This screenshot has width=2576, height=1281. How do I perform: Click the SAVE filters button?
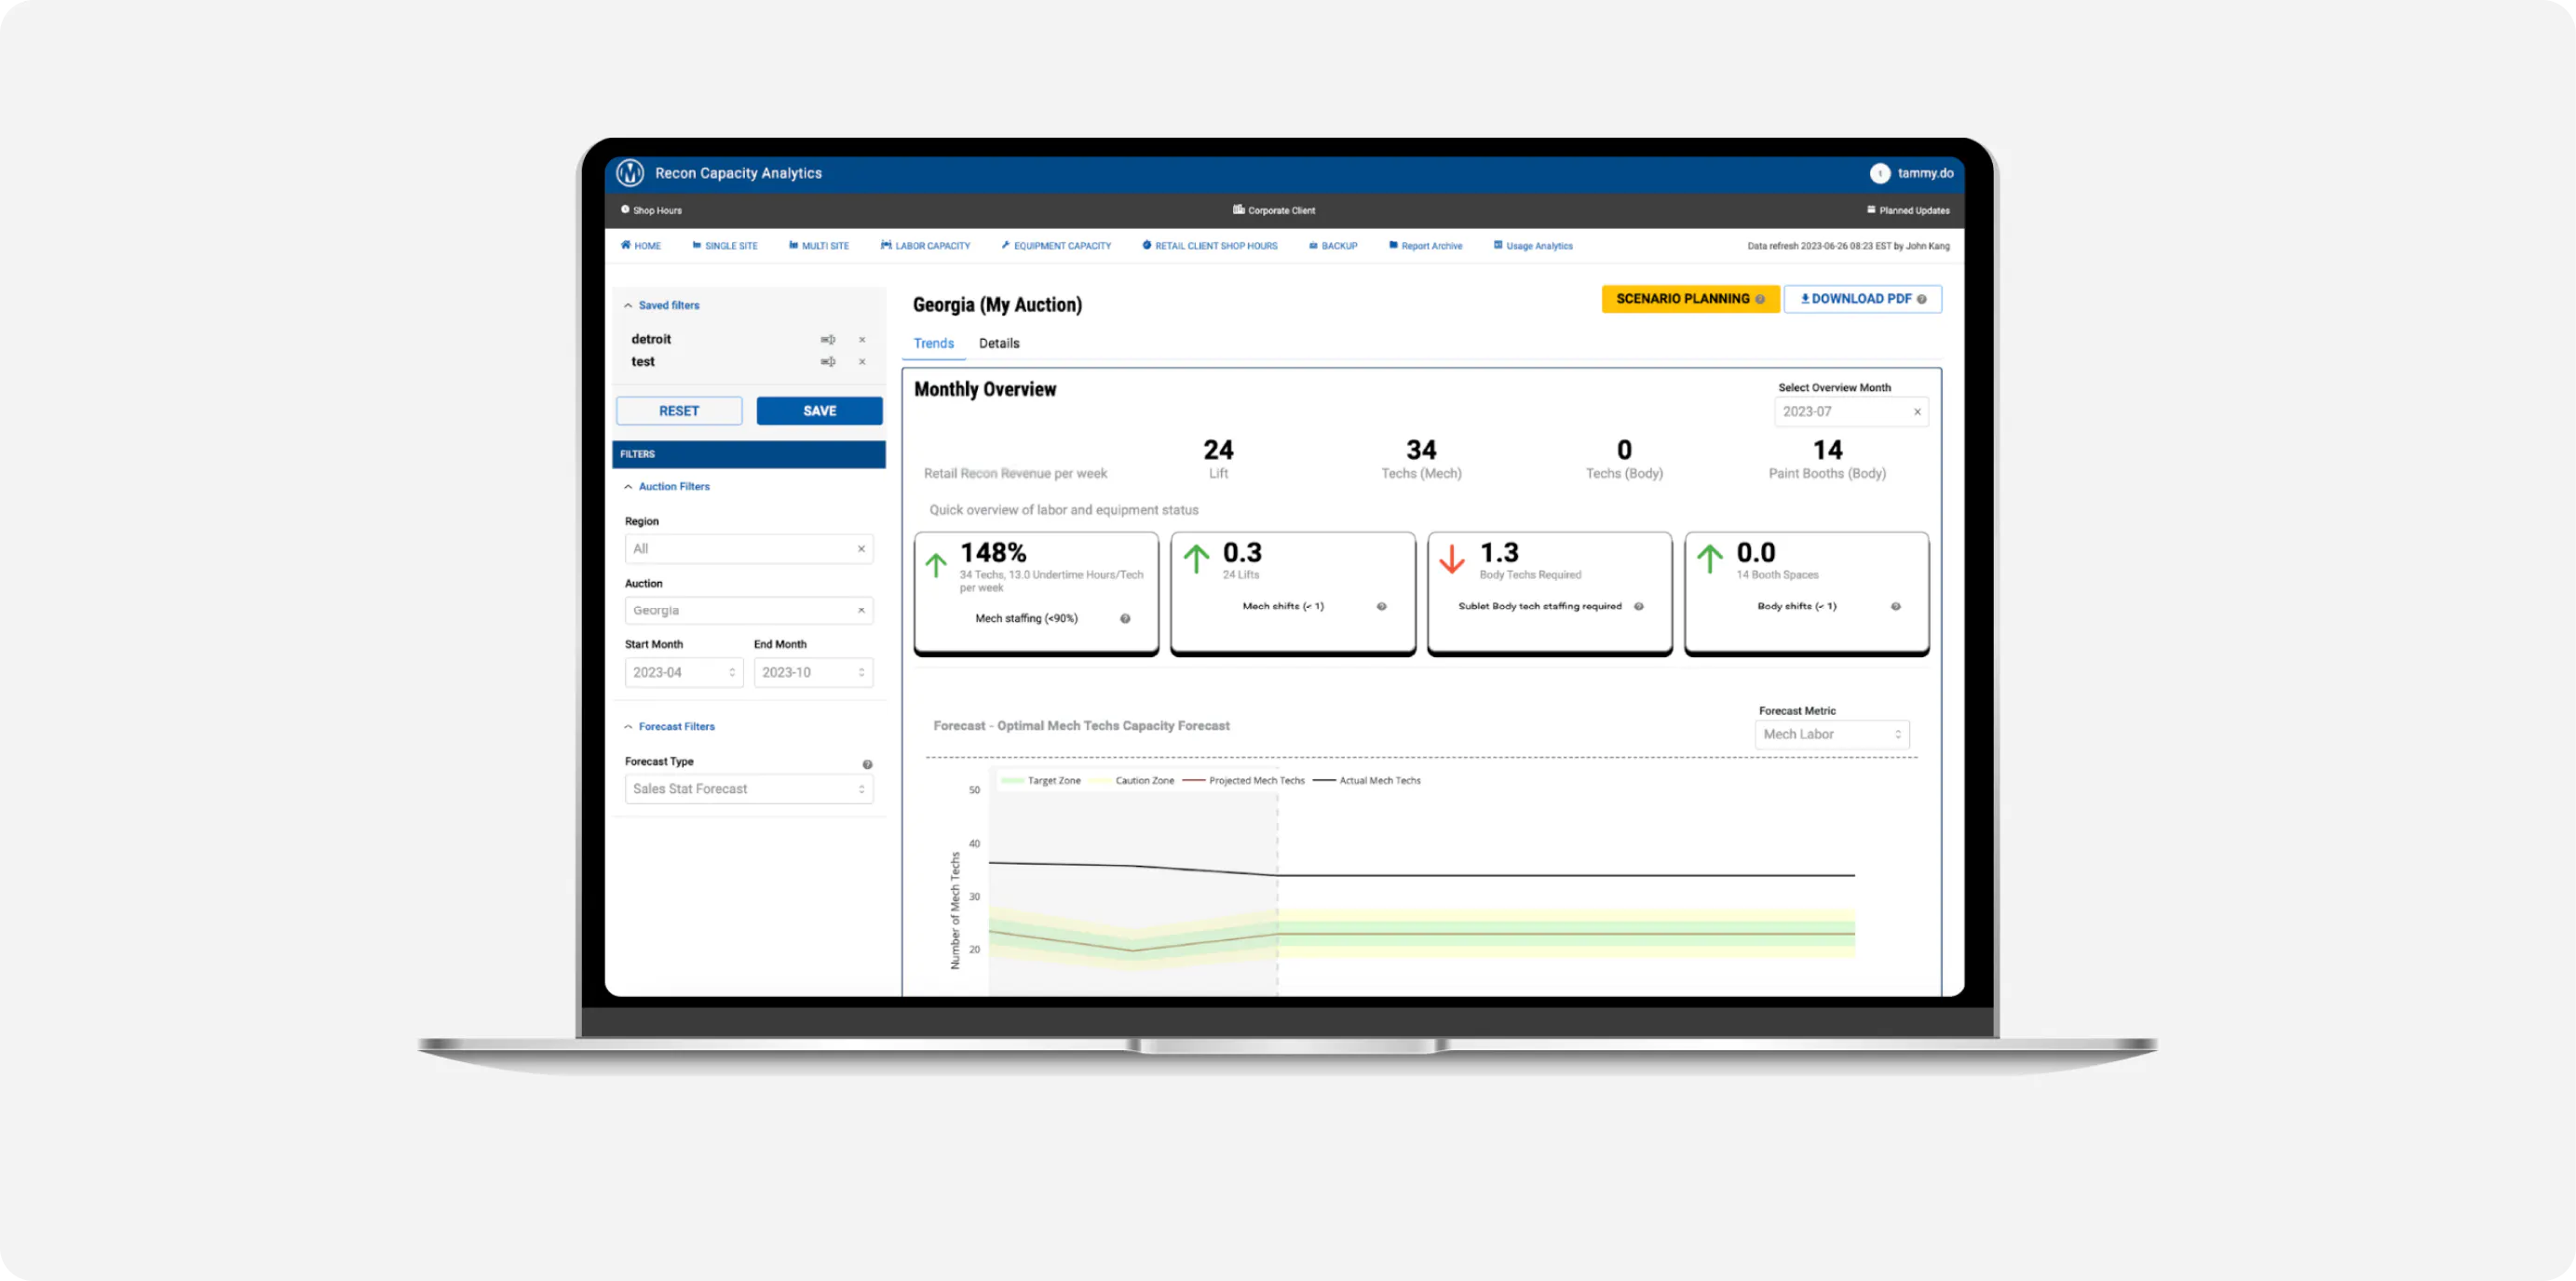(x=819, y=412)
